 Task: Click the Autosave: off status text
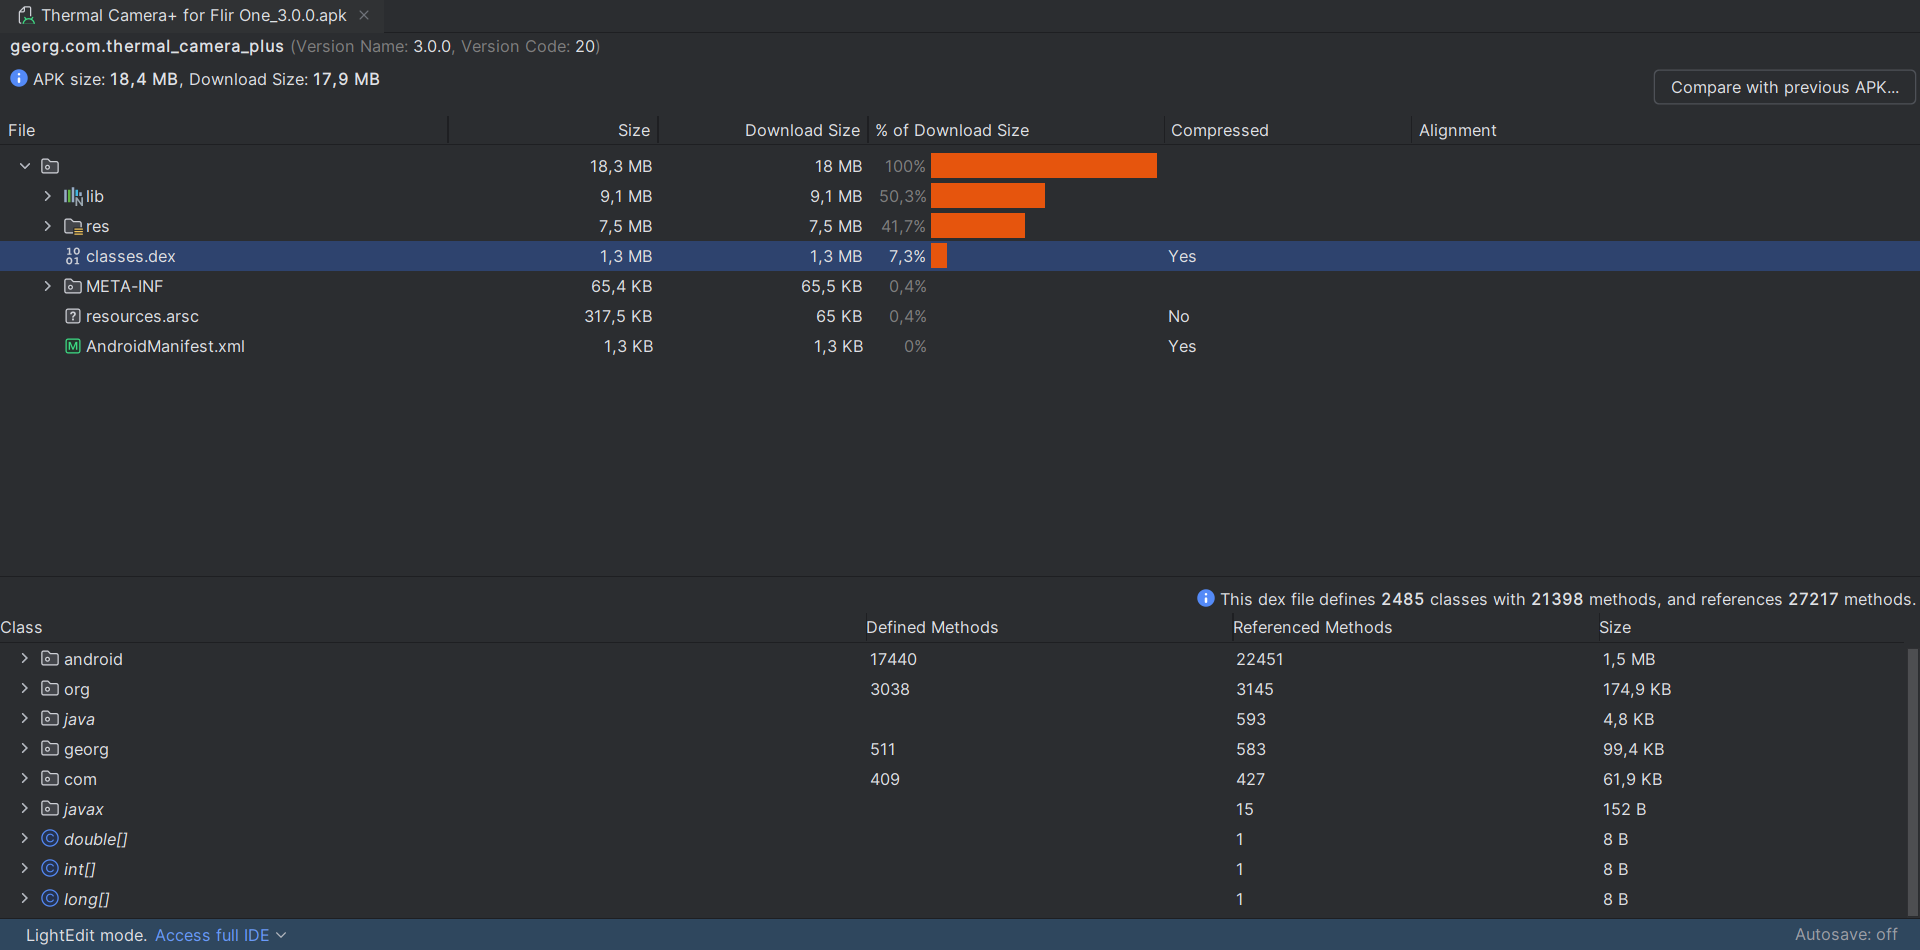click(1845, 935)
